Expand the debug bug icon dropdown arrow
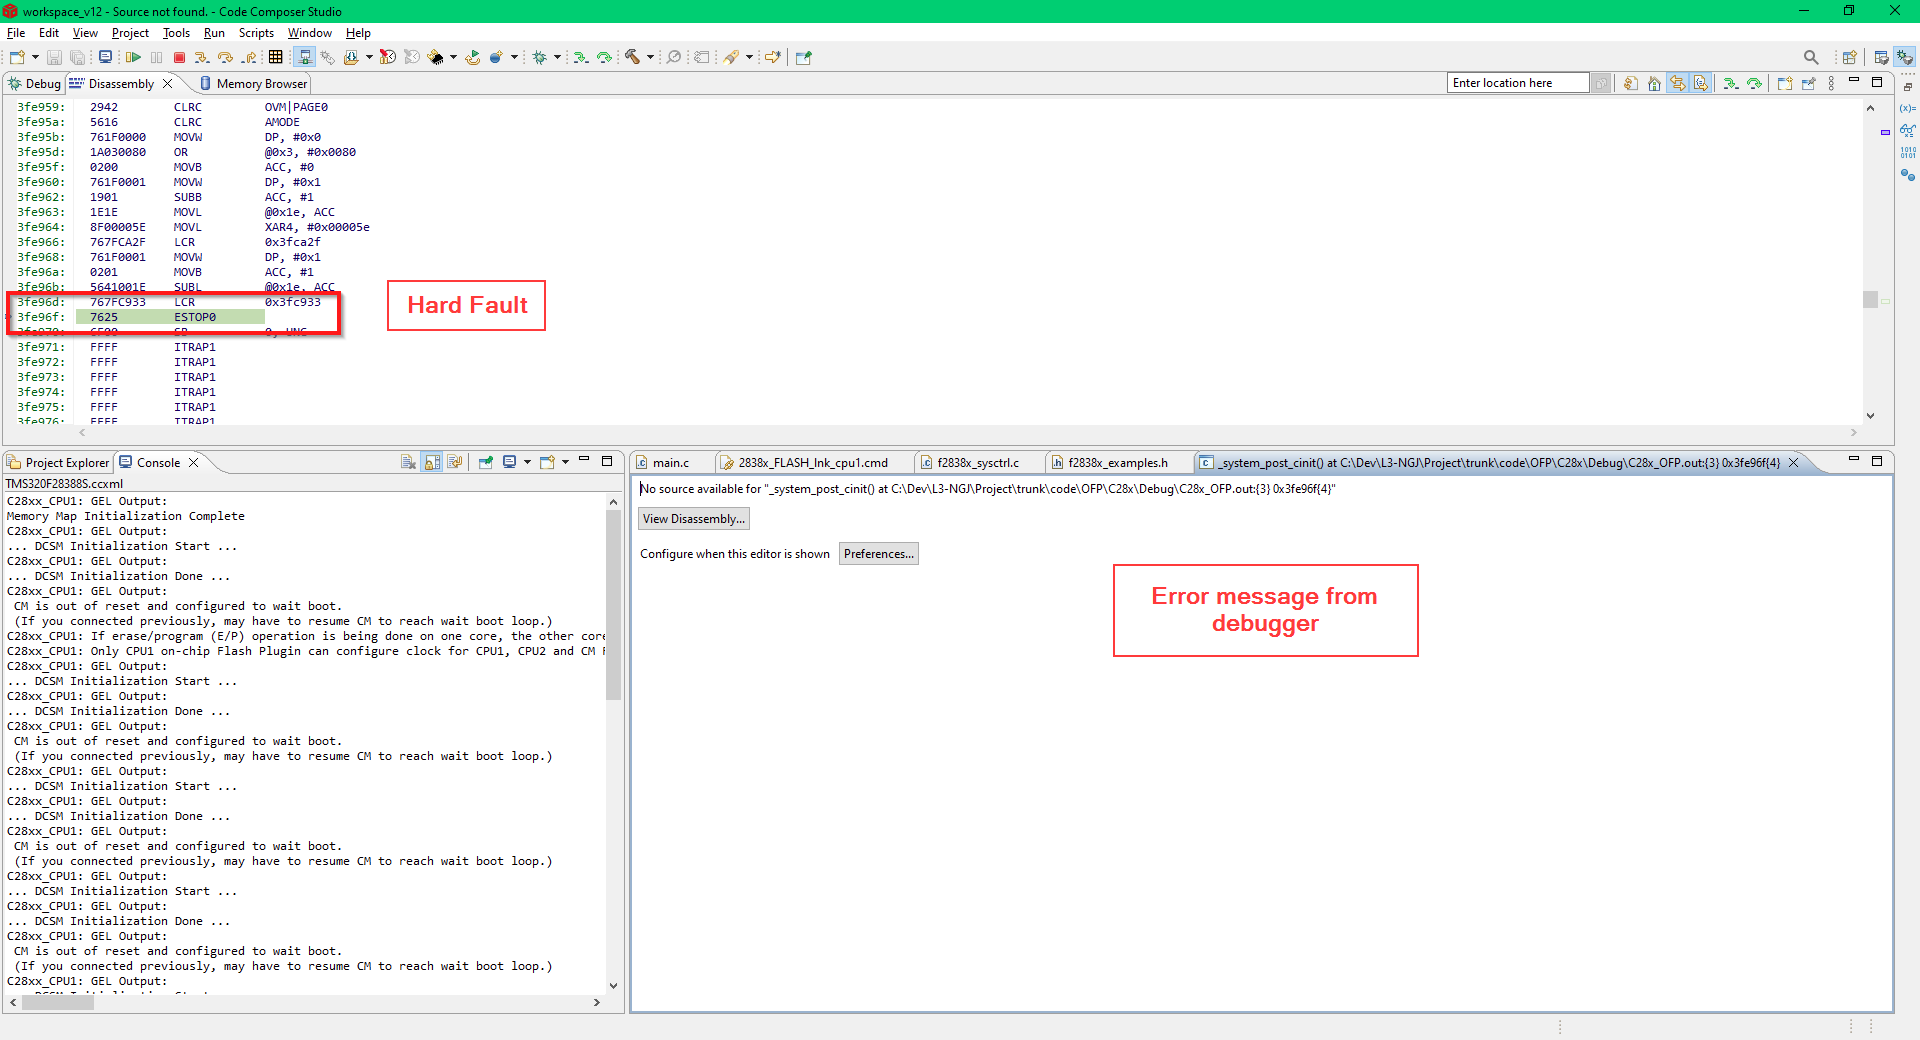This screenshot has width=1920, height=1040. coord(557,57)
